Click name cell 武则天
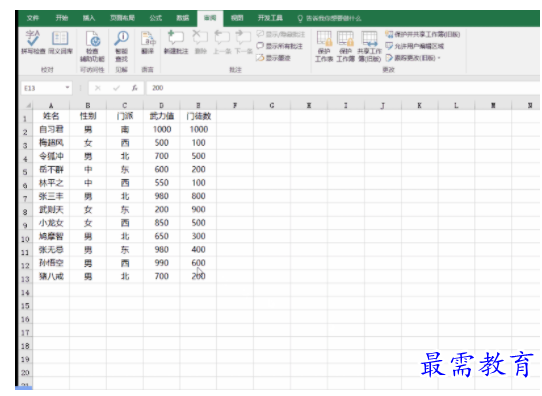The height and width of the screenshot is (396, 542). [x=51, y=209]
